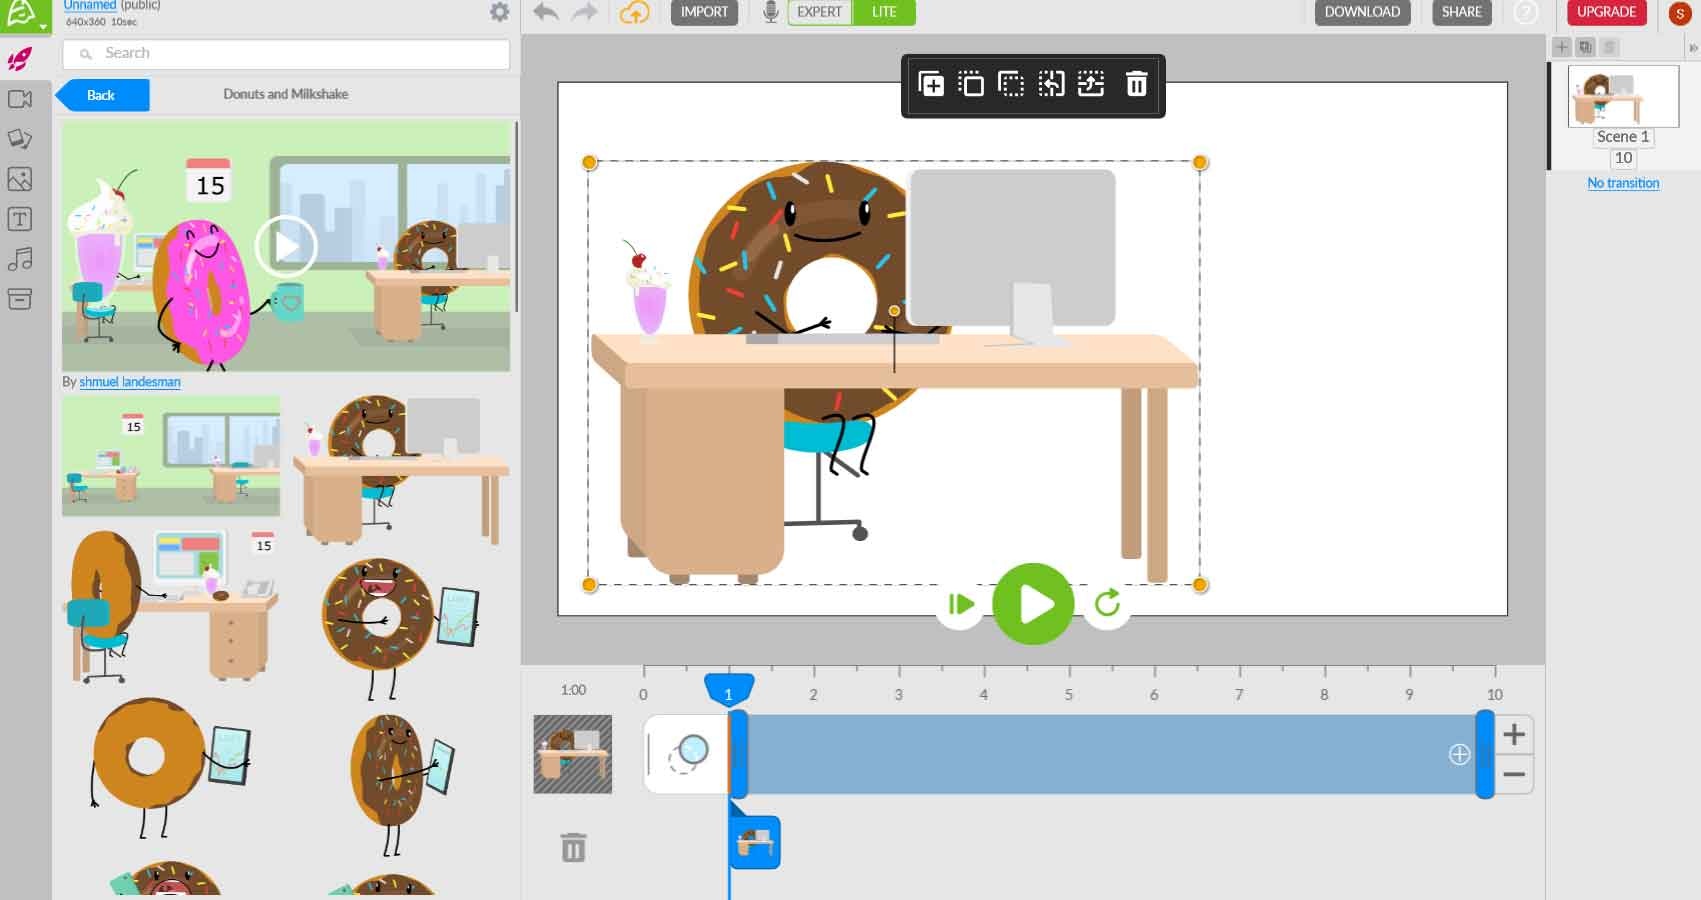
Task: Click the timeline playhead at 1
Action: (729, 691)
